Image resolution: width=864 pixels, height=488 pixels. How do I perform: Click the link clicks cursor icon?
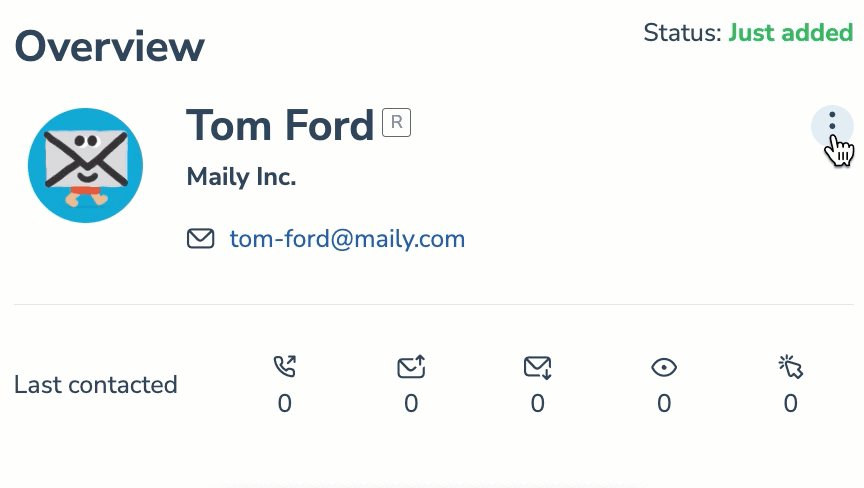click(x=791, y=367)
